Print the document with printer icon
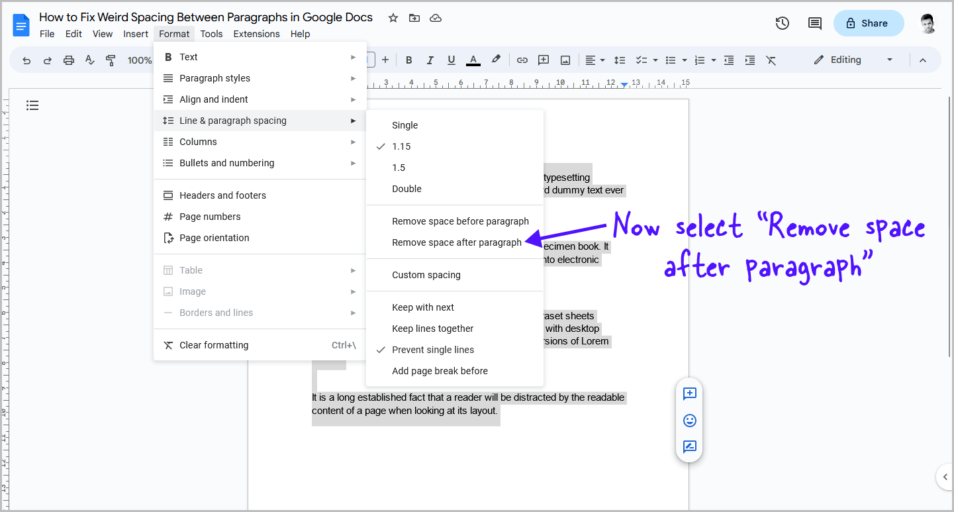 [69, 60]
